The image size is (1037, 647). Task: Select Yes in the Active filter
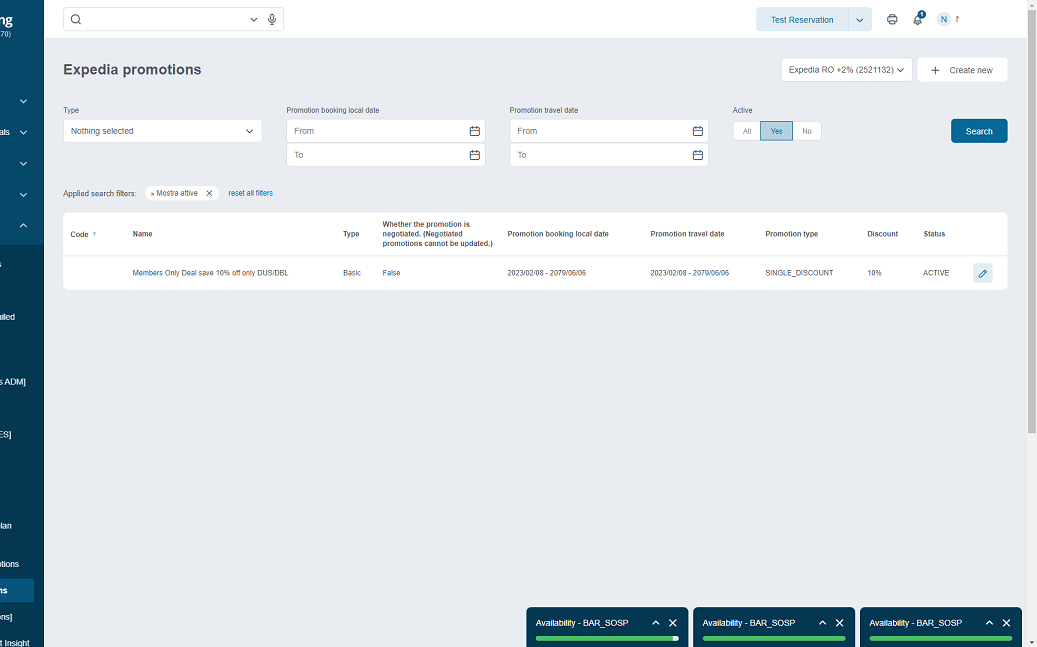[x=776, y=131]
